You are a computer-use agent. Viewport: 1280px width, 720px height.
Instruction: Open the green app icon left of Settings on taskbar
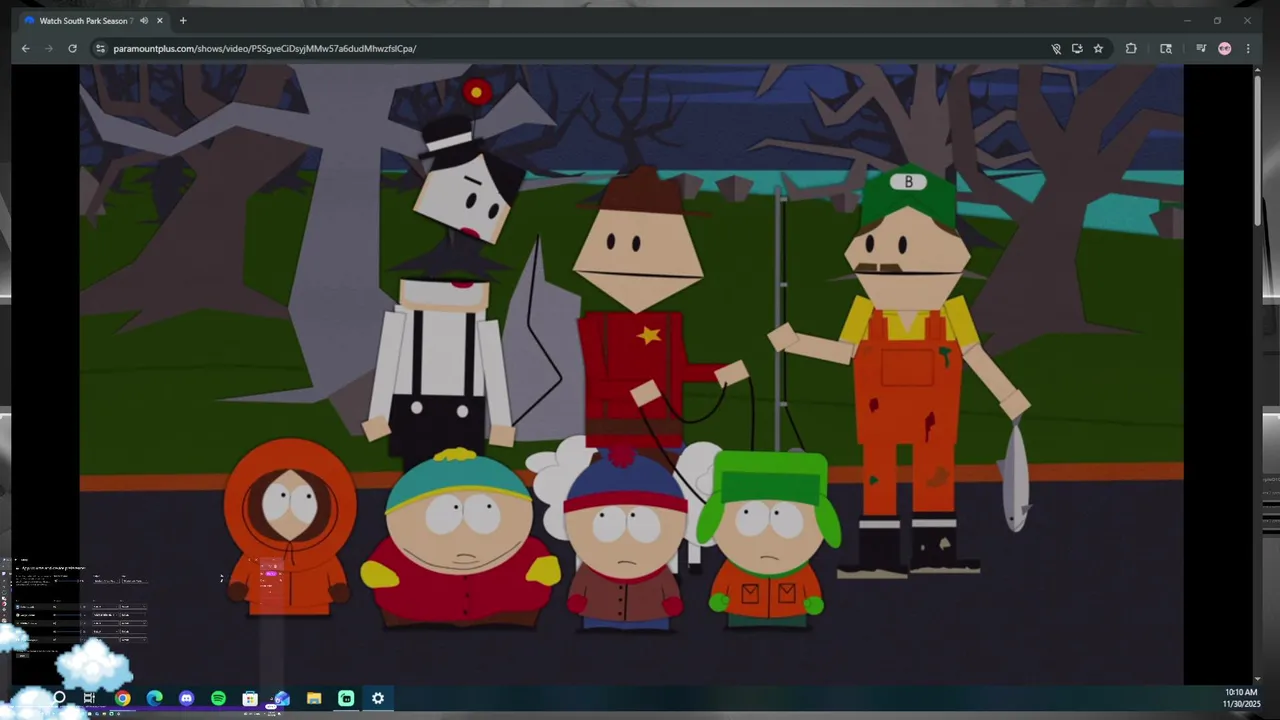coord(346,698)
